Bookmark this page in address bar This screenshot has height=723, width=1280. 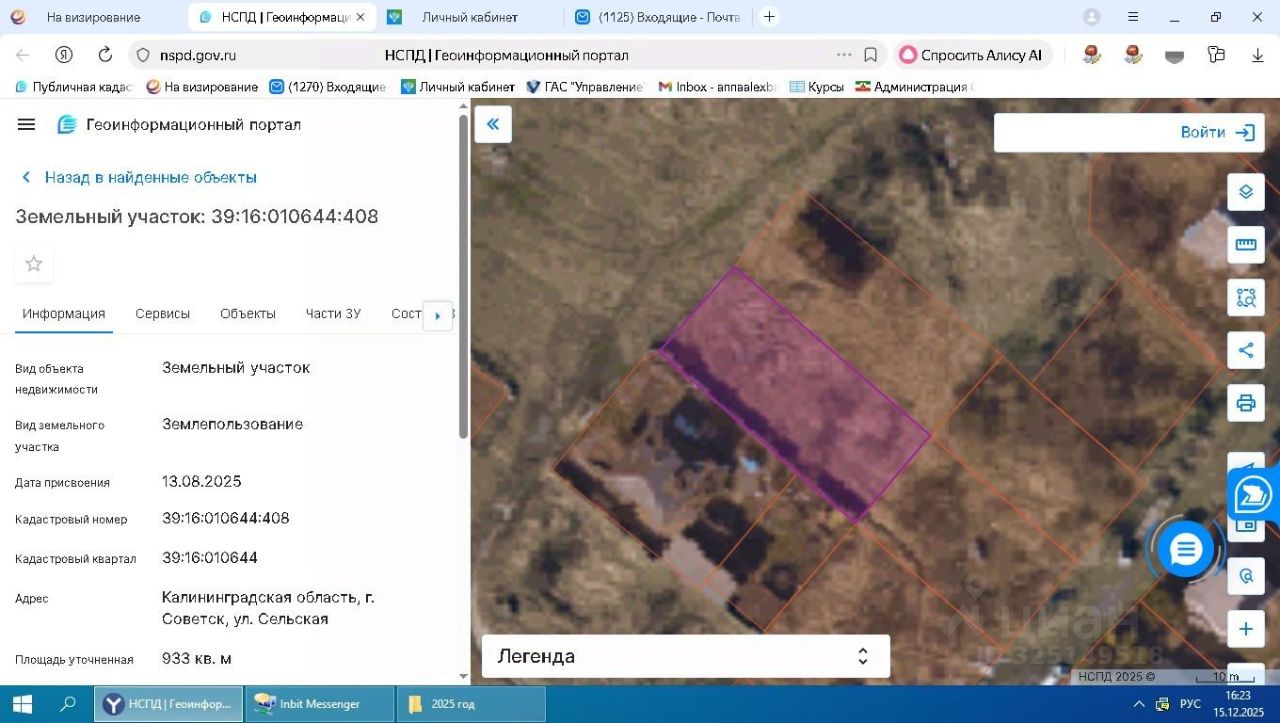point(871,55)
